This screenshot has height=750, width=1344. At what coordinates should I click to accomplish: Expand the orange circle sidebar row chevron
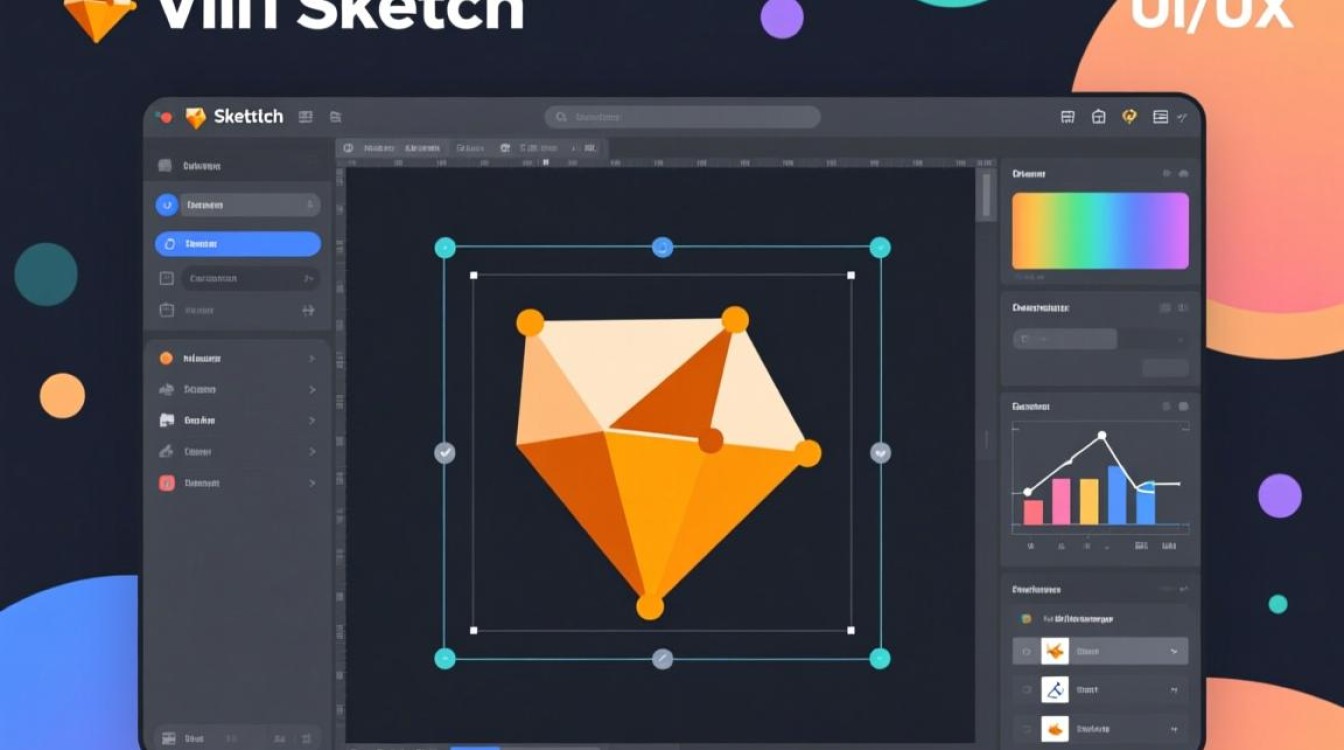click(x=311, y=358)
